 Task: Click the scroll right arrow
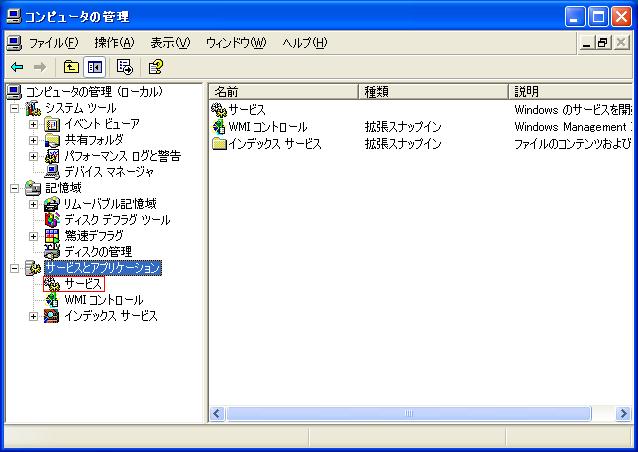(623, 414)
